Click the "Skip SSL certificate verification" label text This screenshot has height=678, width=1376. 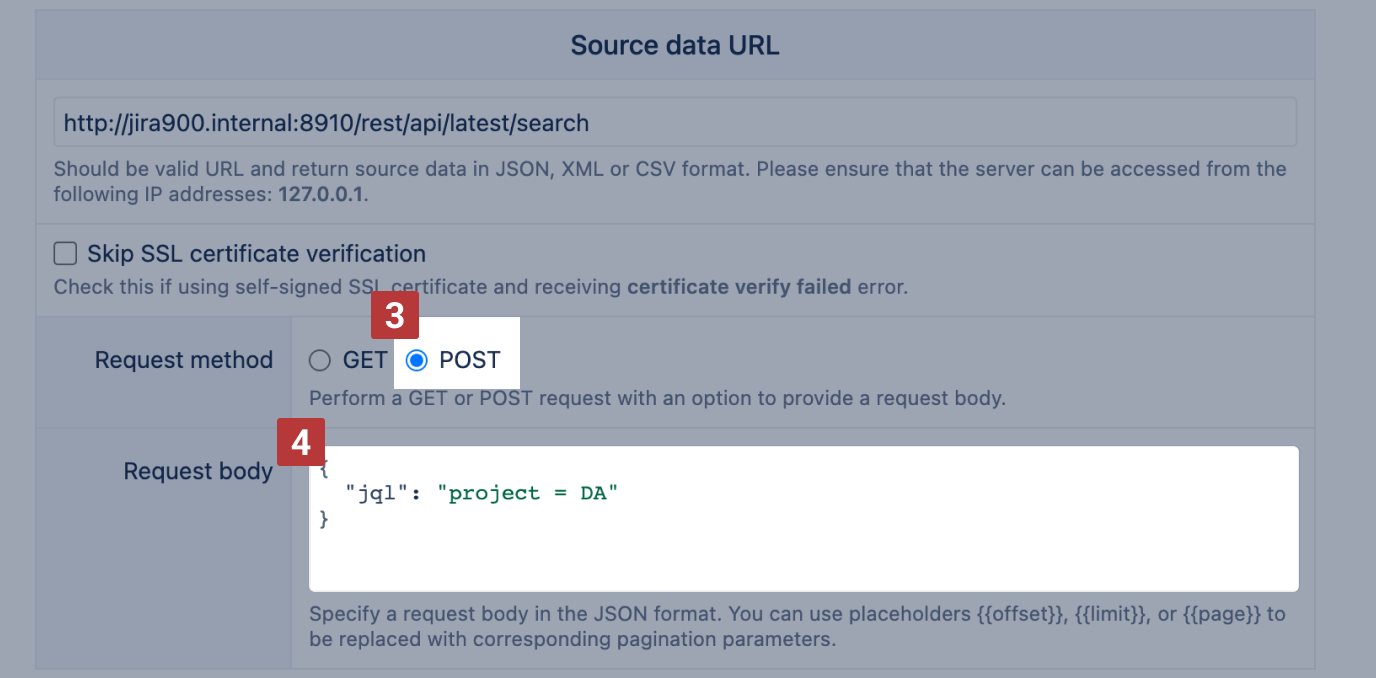[256, 253]
